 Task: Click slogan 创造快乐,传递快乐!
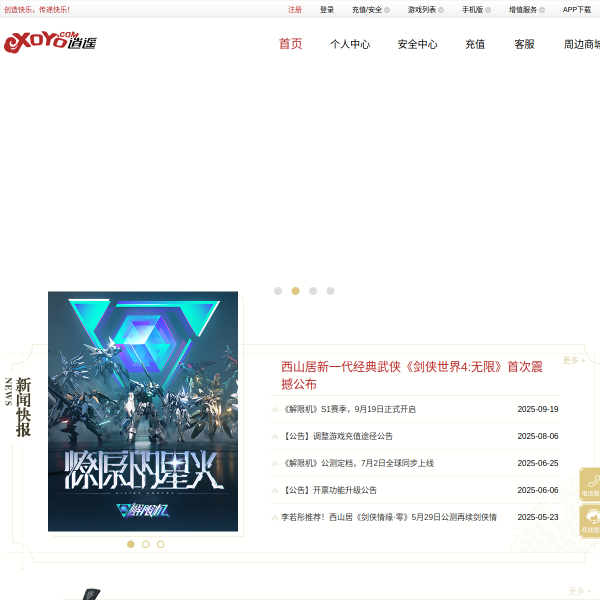[37, 10]
